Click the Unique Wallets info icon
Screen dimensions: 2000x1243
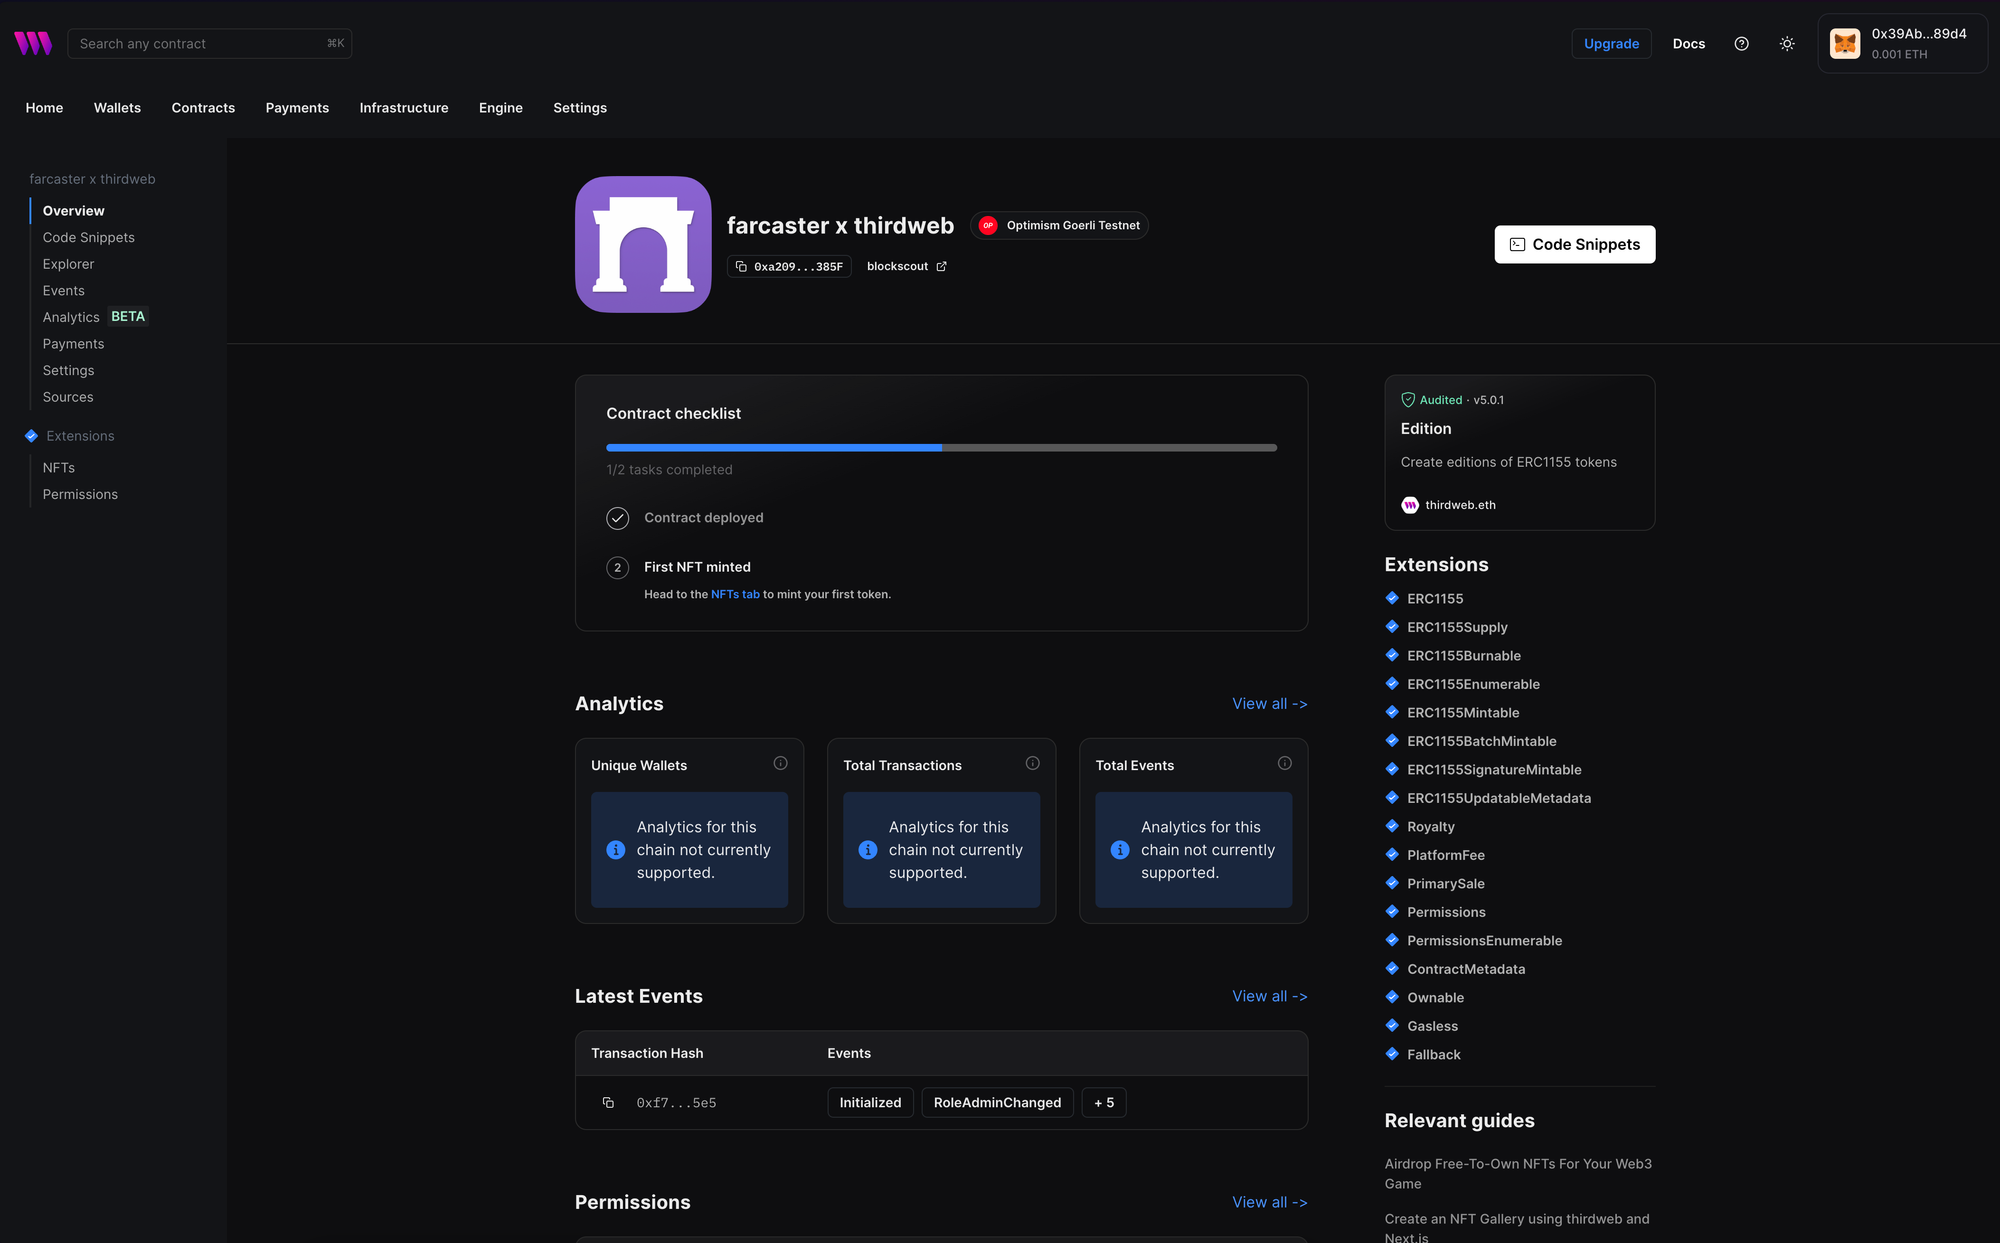pyautogui.click(x=780, y=763)
